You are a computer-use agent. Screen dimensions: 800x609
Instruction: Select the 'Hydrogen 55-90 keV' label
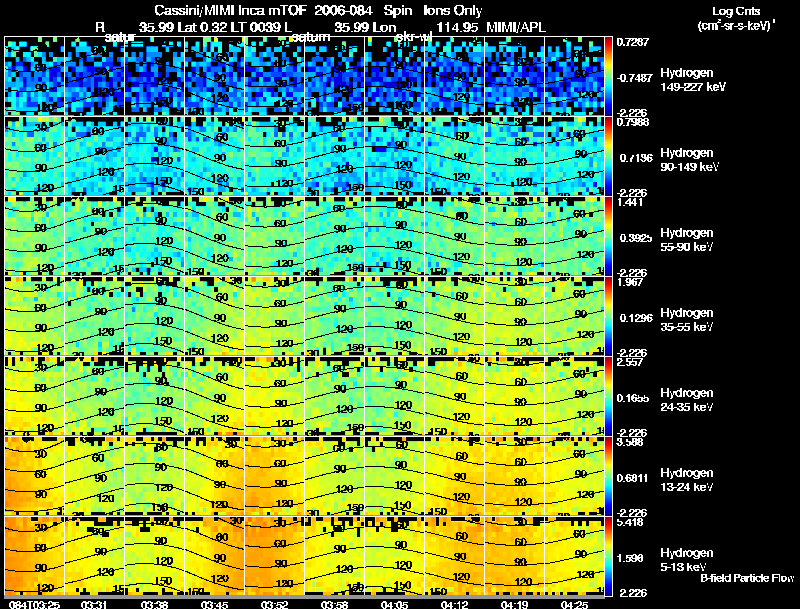point(687,240)
